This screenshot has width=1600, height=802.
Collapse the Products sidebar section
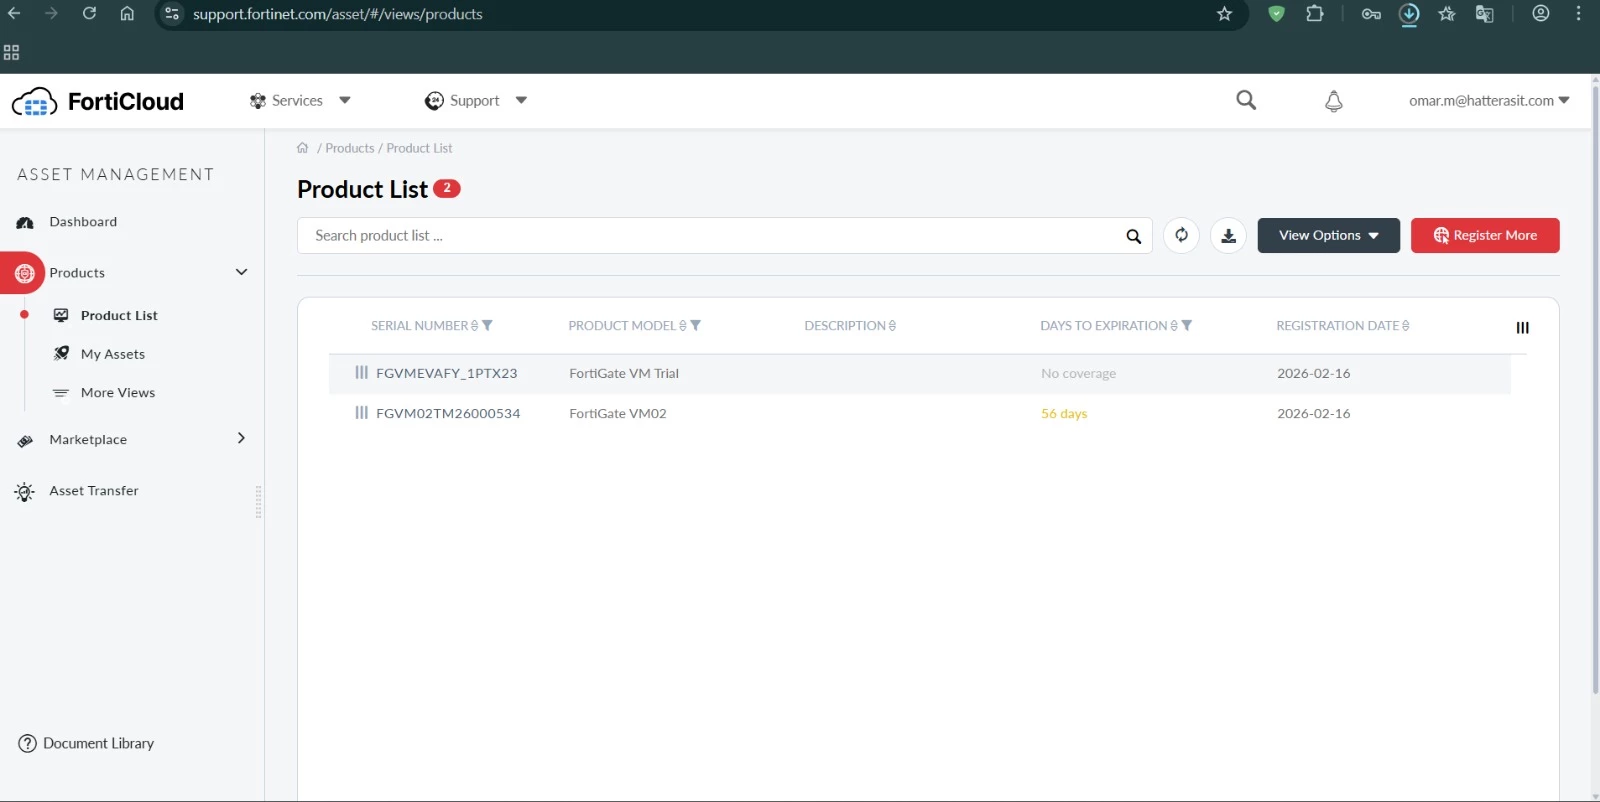[x=241, y=272]
